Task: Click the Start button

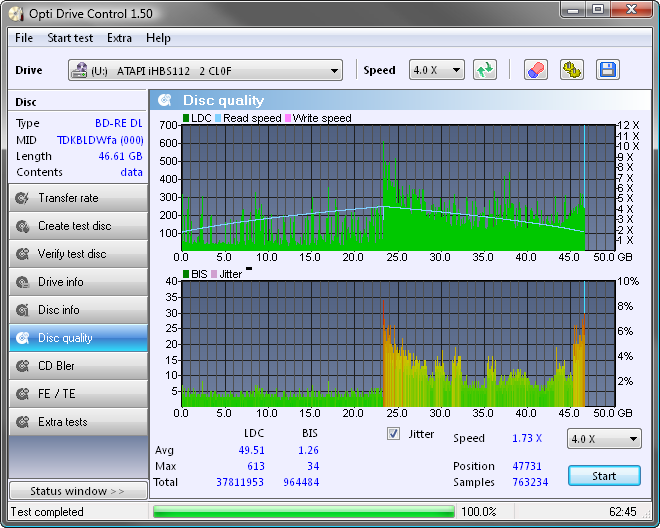Action: [x=604, y=476]
